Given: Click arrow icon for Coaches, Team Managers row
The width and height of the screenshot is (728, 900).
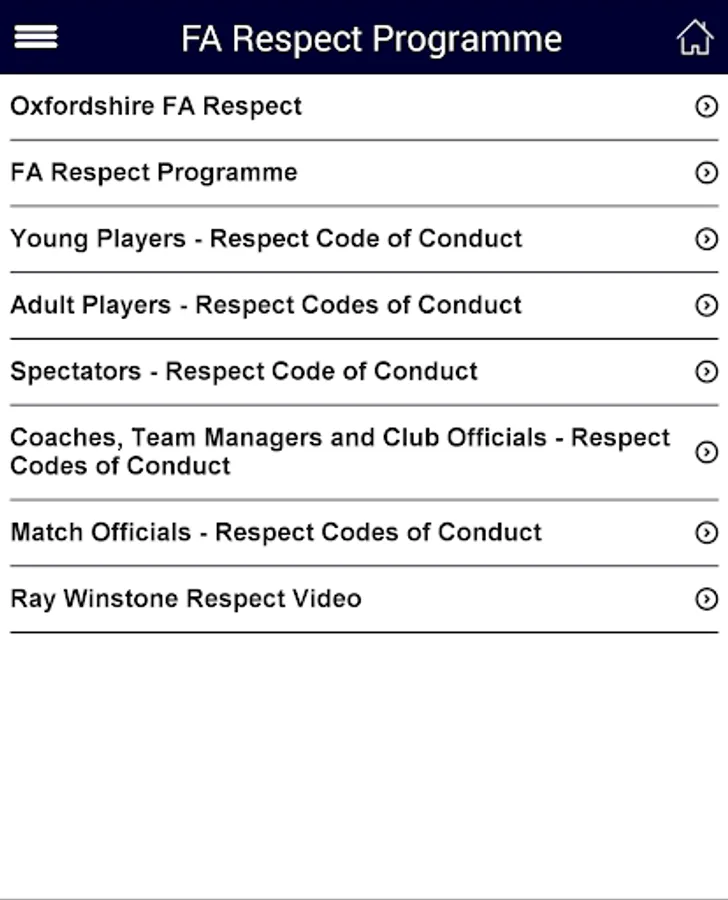Looking at the screenshot, I should tap(706, 452).
